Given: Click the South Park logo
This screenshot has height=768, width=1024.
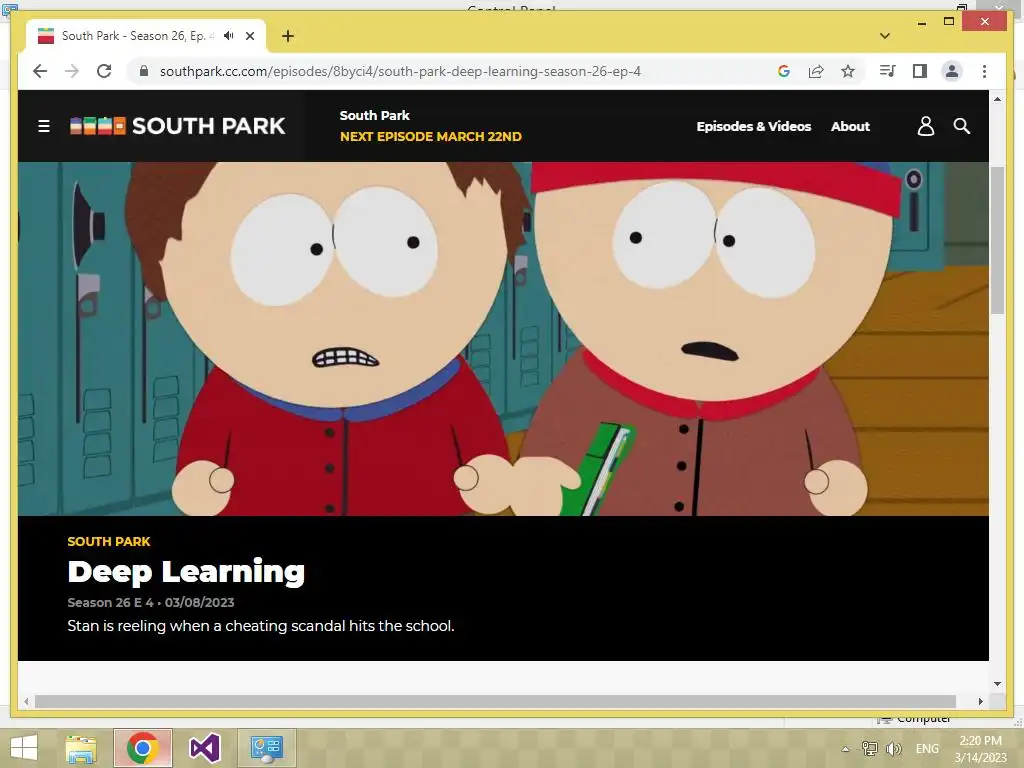Looking at the screenshot, I should point(178,125).
